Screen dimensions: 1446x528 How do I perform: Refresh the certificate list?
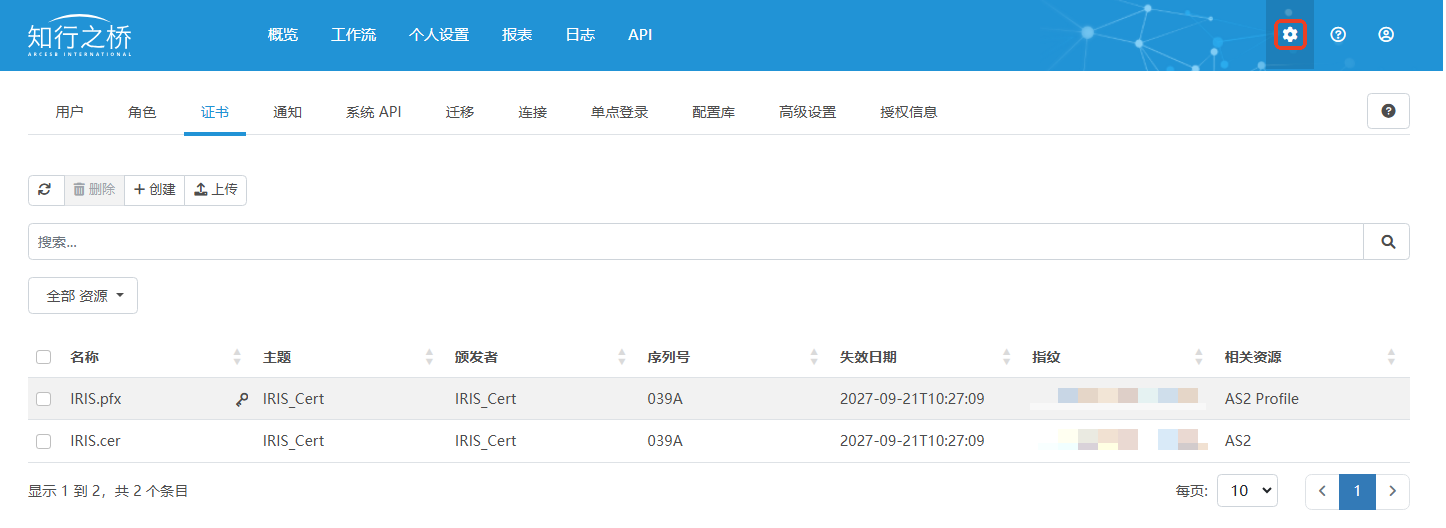click(x=45, y=190)
